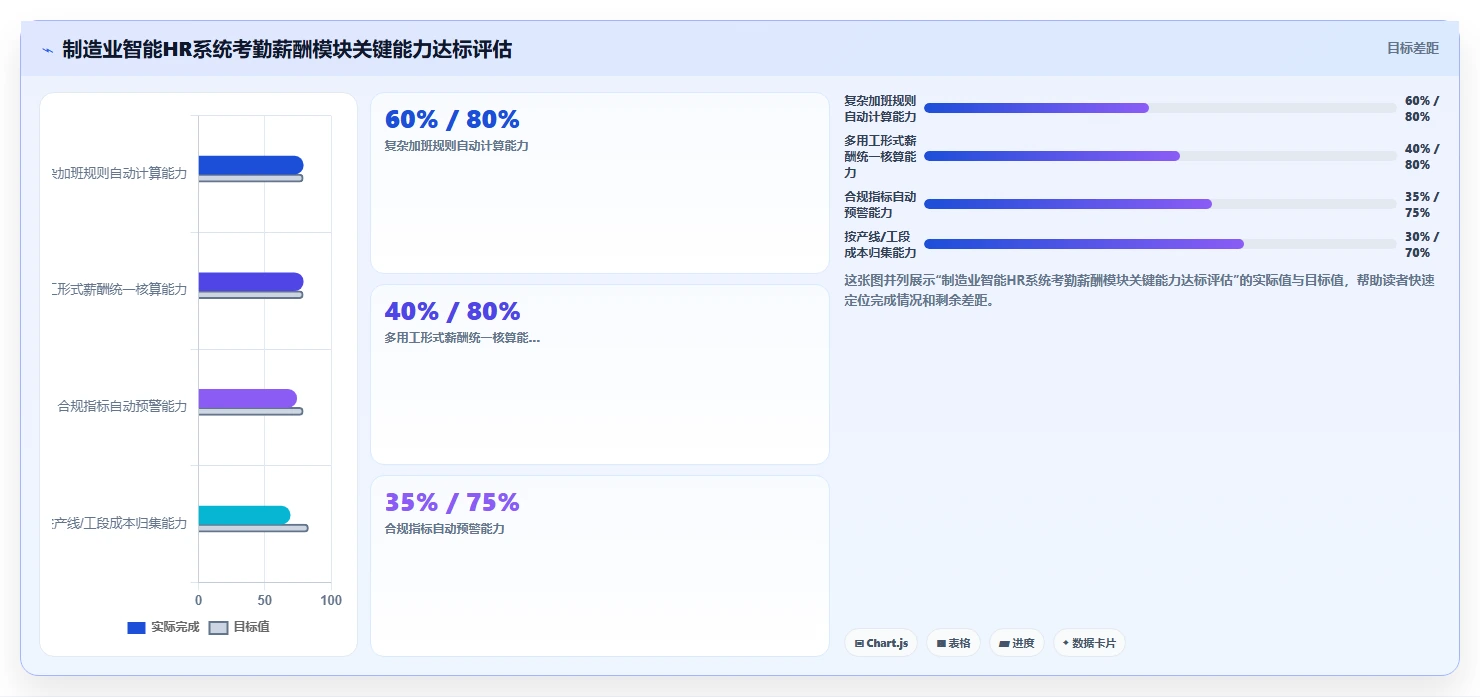
Task: Click the chart x-axis tick 100
Action: click(x=331, y=600)
